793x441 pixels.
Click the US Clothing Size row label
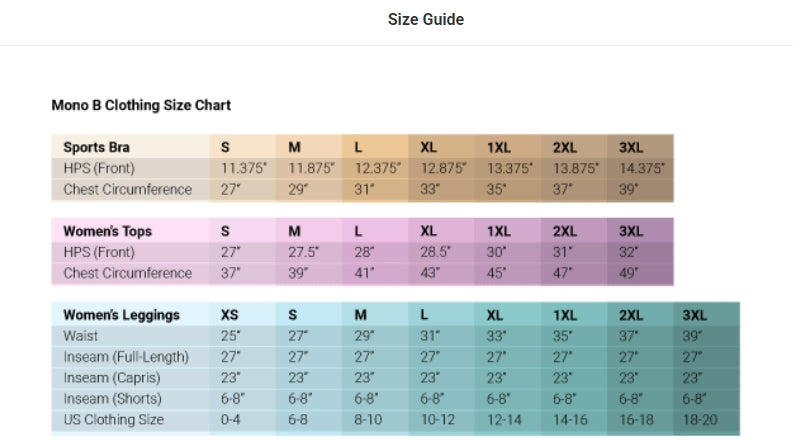tap(113, 420)
